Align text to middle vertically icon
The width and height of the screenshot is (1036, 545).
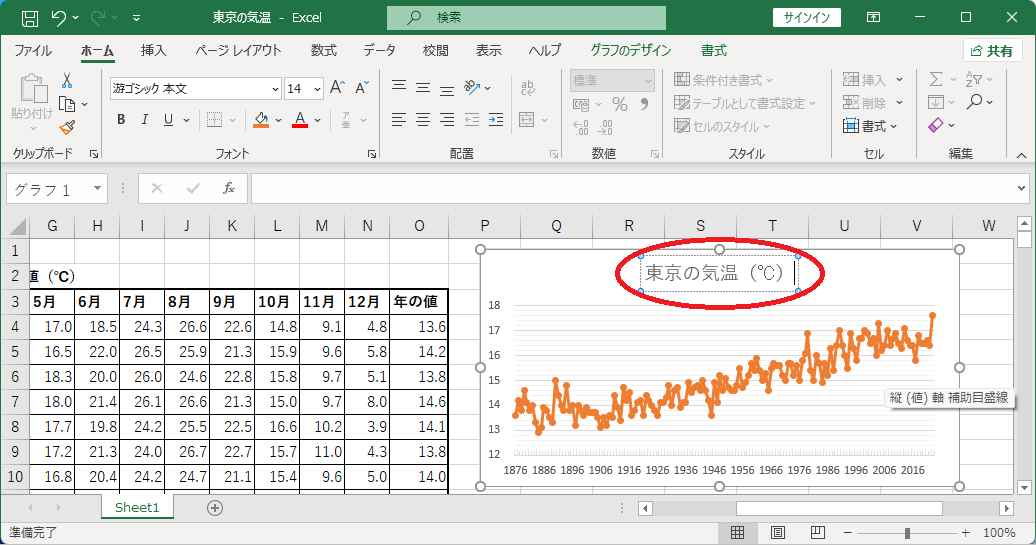[423, 87]
